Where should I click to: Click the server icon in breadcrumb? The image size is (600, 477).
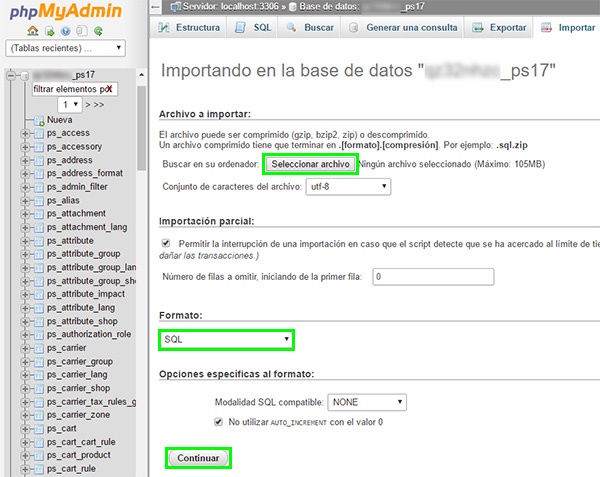[x=176, y=7]
